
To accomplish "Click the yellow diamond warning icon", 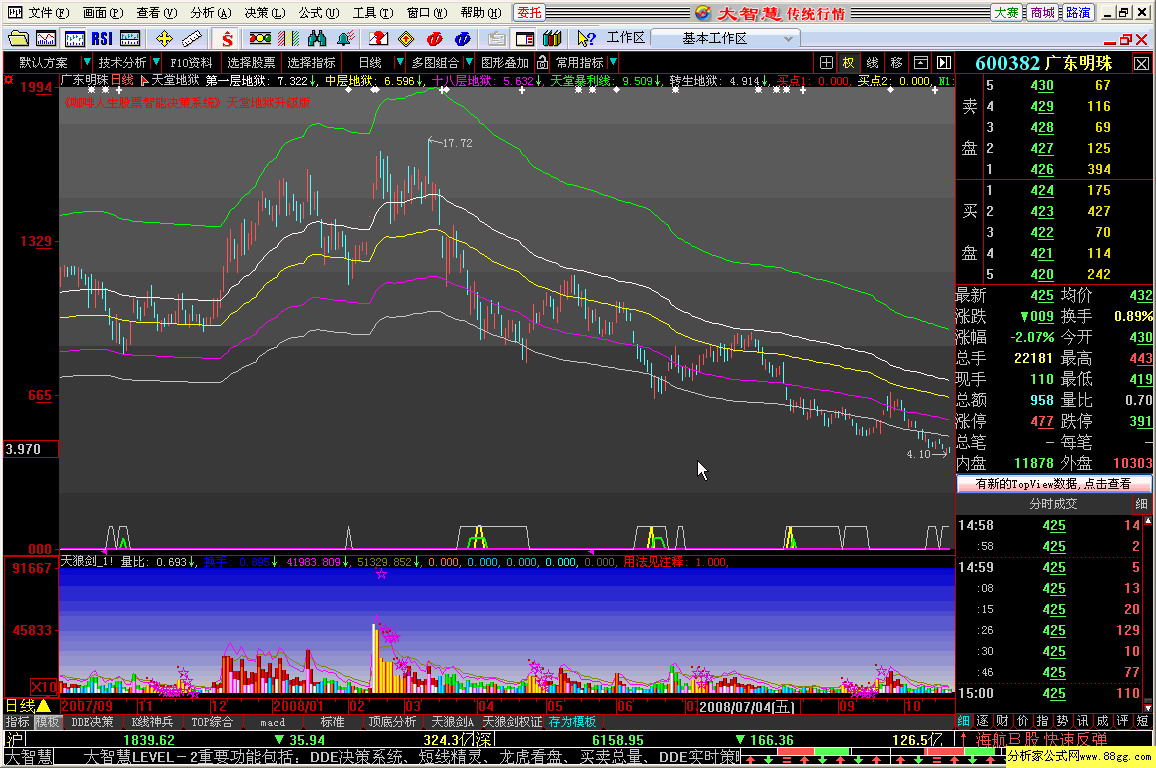I will (x=406, y=38).
